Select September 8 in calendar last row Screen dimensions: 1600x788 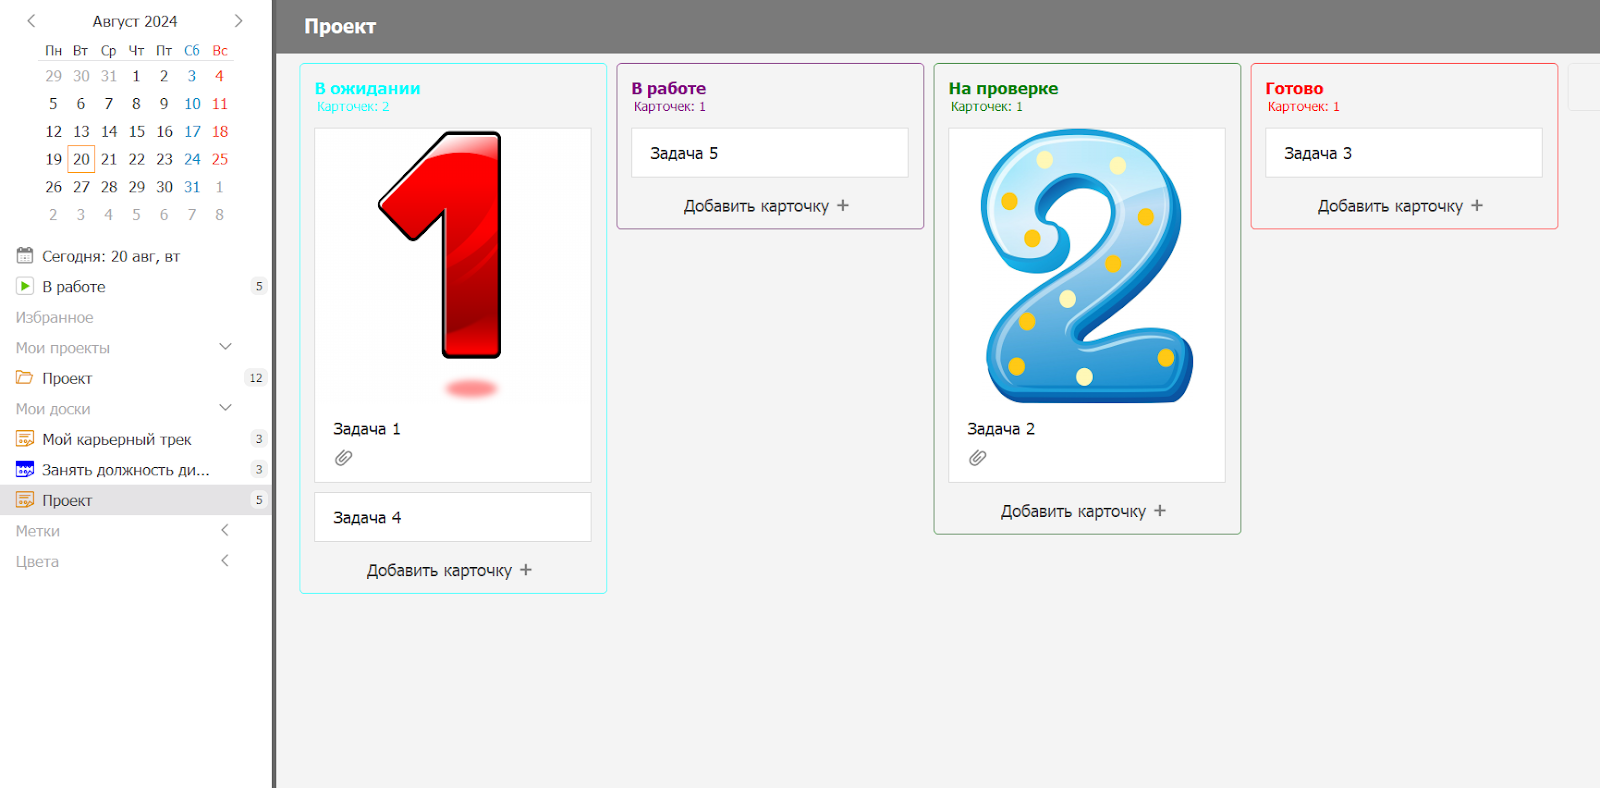(x=220, y=215)
